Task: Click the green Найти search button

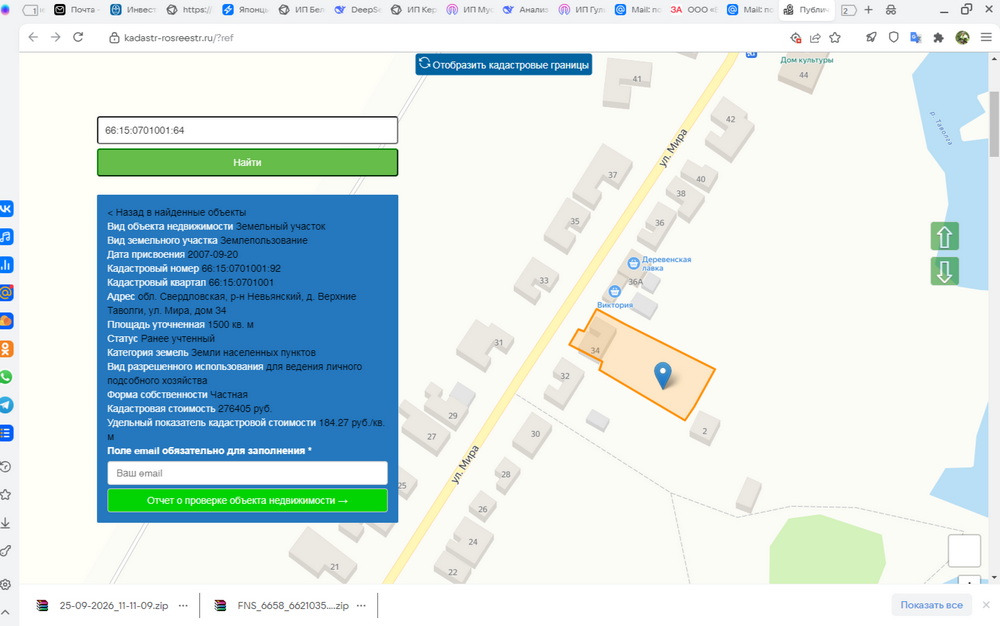Action: [247, 163]
